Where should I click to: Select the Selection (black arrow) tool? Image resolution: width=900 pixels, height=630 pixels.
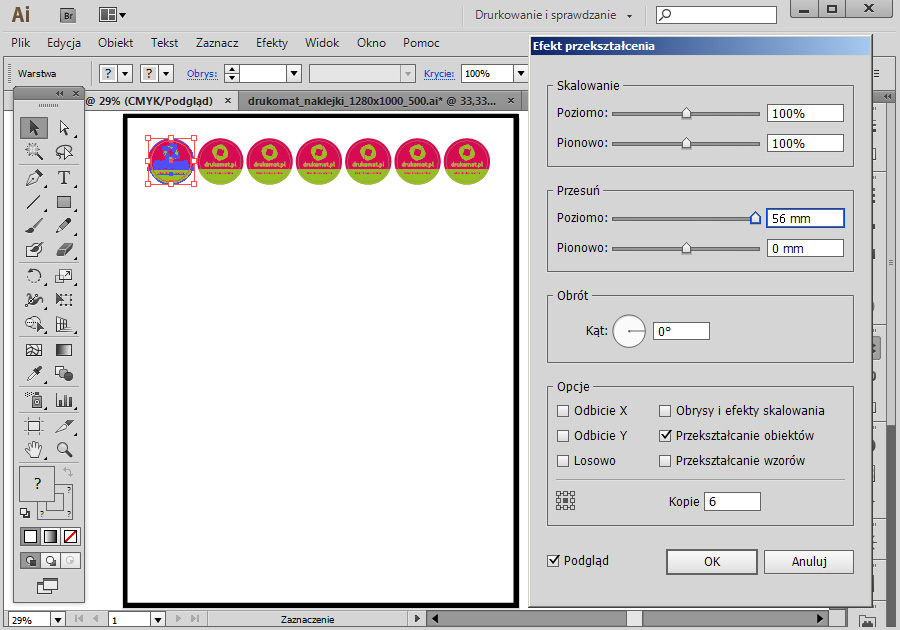(34, 127)
